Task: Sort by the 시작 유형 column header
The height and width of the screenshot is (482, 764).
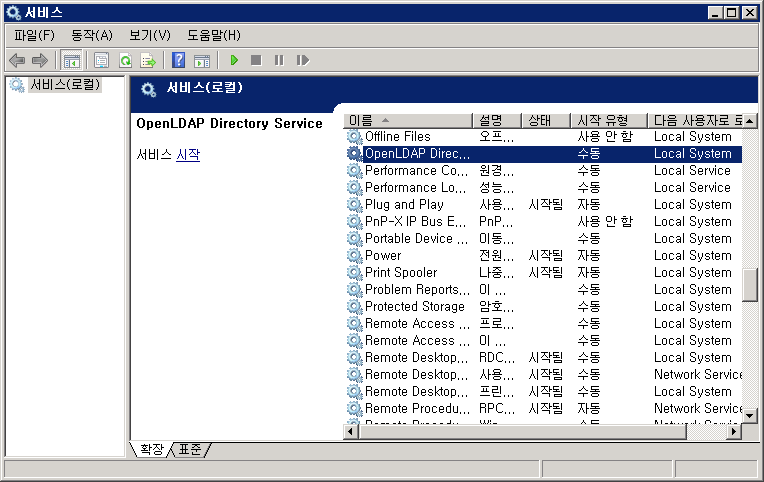Action: (609, 120)
